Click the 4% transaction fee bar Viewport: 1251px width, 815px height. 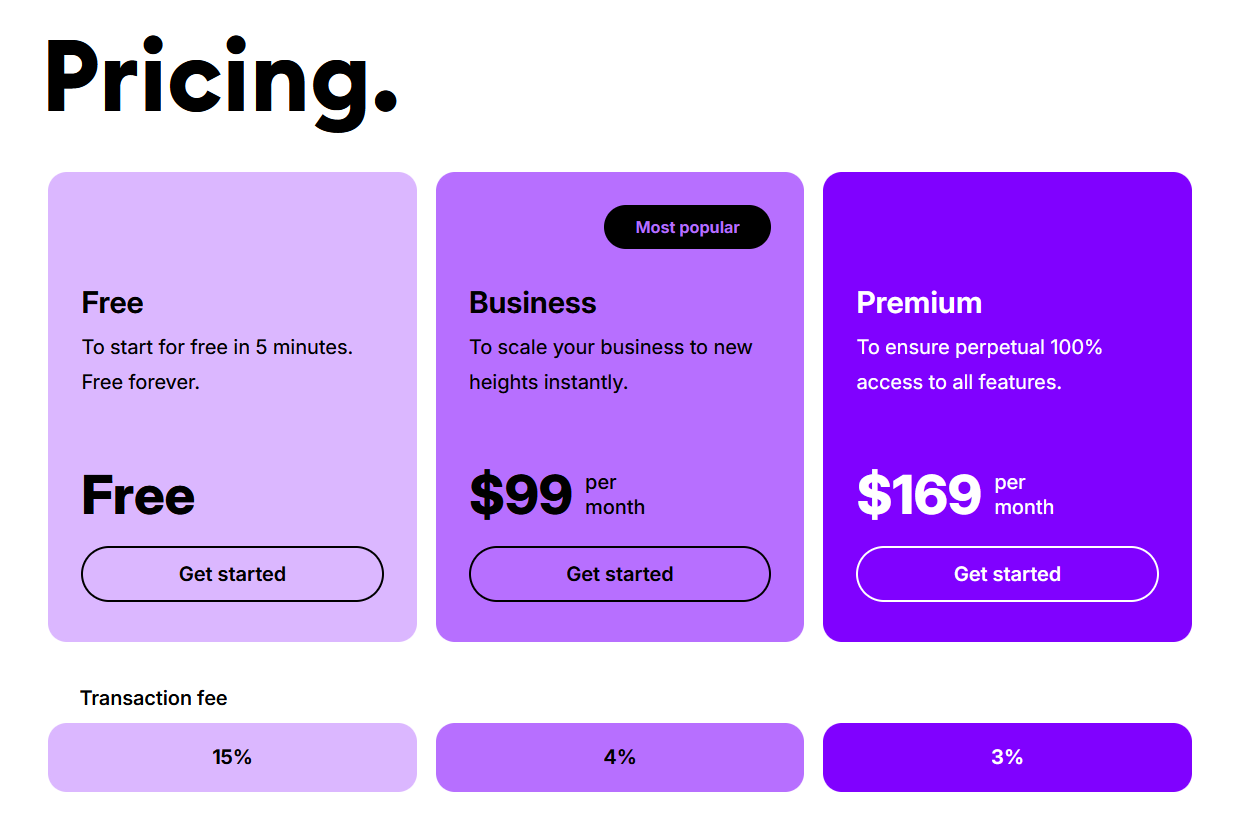point(619,757)
